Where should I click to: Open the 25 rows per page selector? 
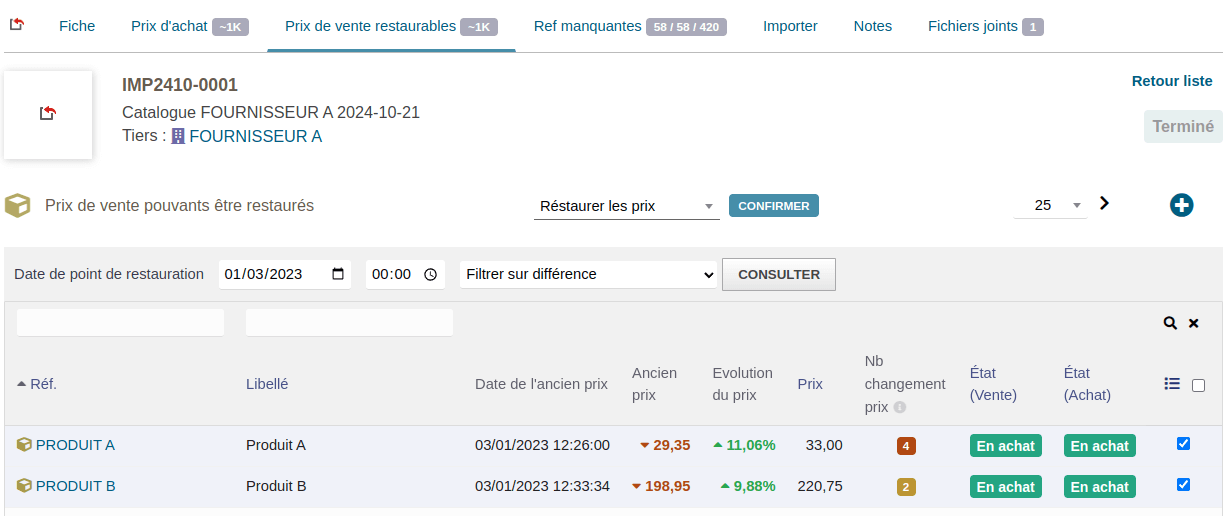pyautogui.click(x=1051, y=205)
